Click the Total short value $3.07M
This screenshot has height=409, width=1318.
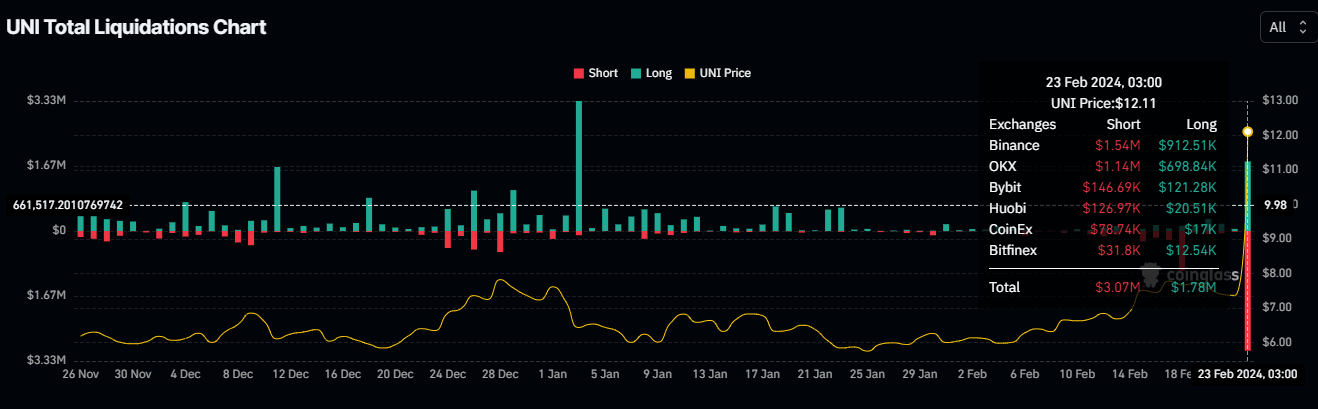tap(1120, 287)
